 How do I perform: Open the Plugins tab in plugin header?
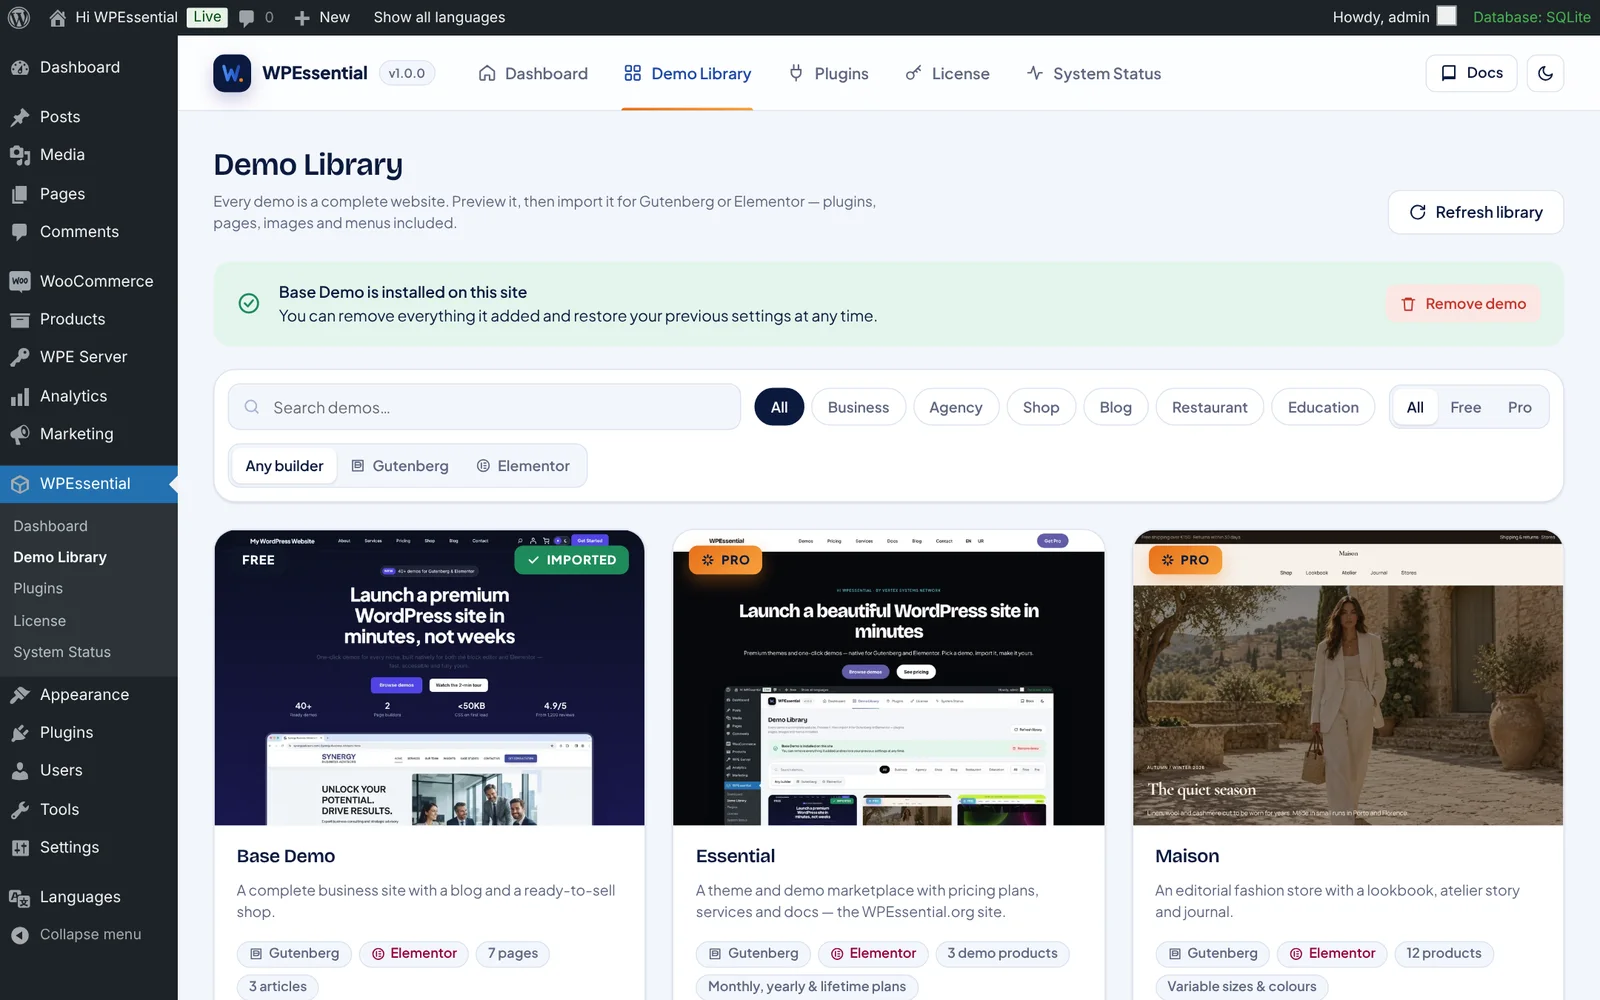click(x=828, y=73)
